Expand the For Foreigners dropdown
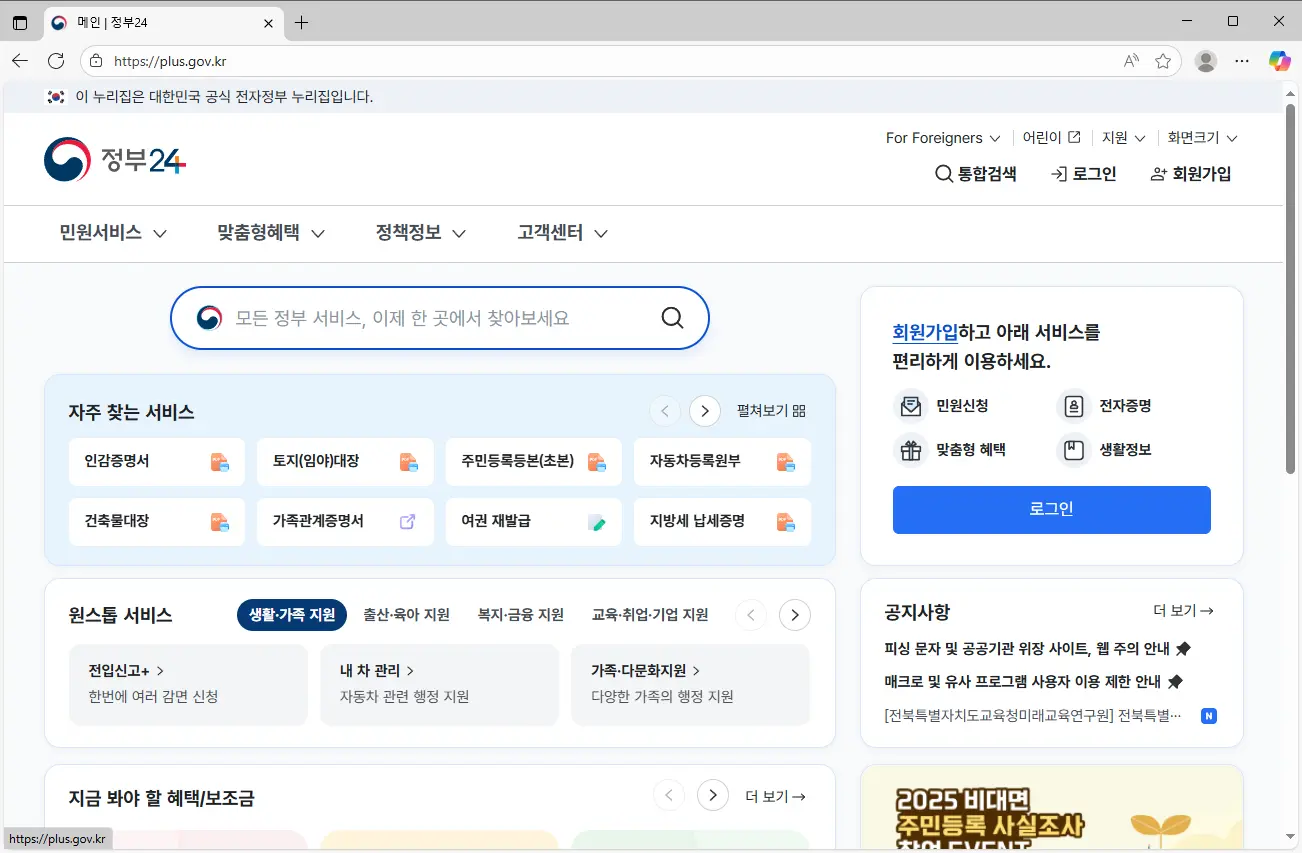Viewport: 1302px width, 853px height. [940, 137]
